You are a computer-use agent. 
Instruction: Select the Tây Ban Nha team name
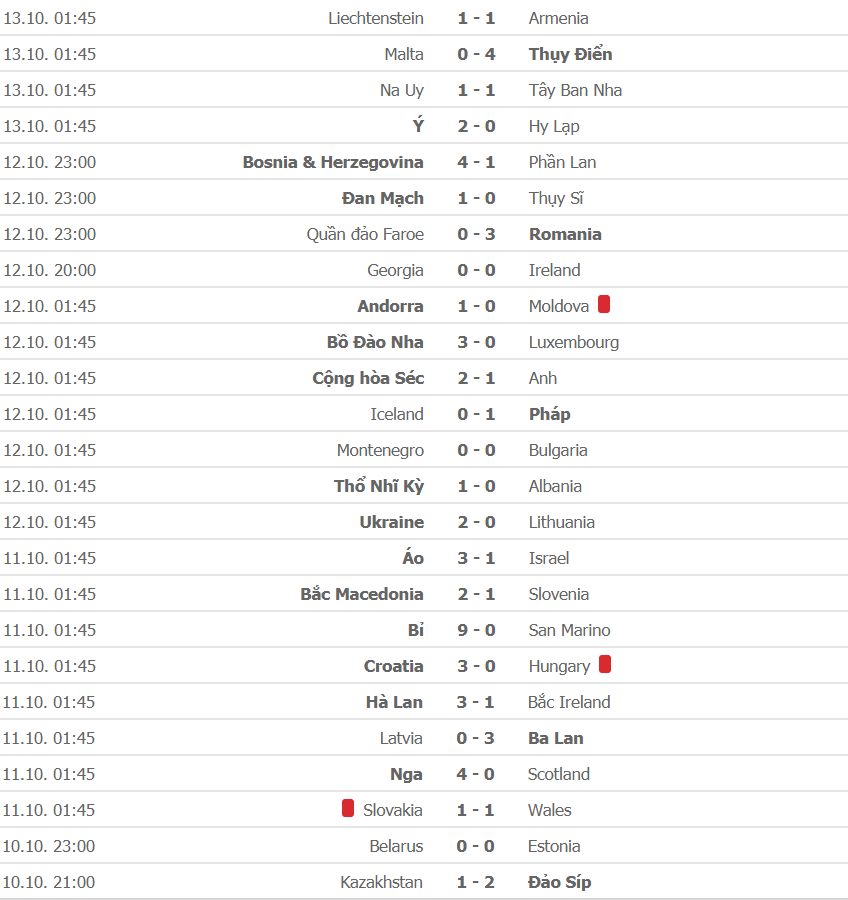[575, 91]
